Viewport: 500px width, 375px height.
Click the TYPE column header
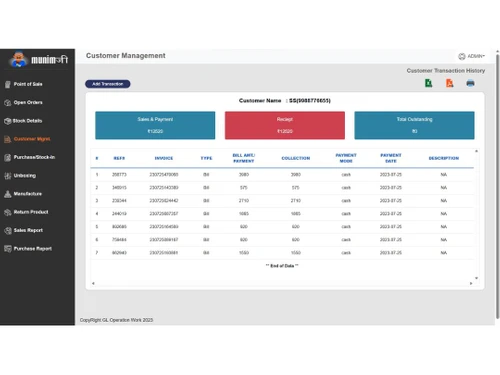(206, 158)
